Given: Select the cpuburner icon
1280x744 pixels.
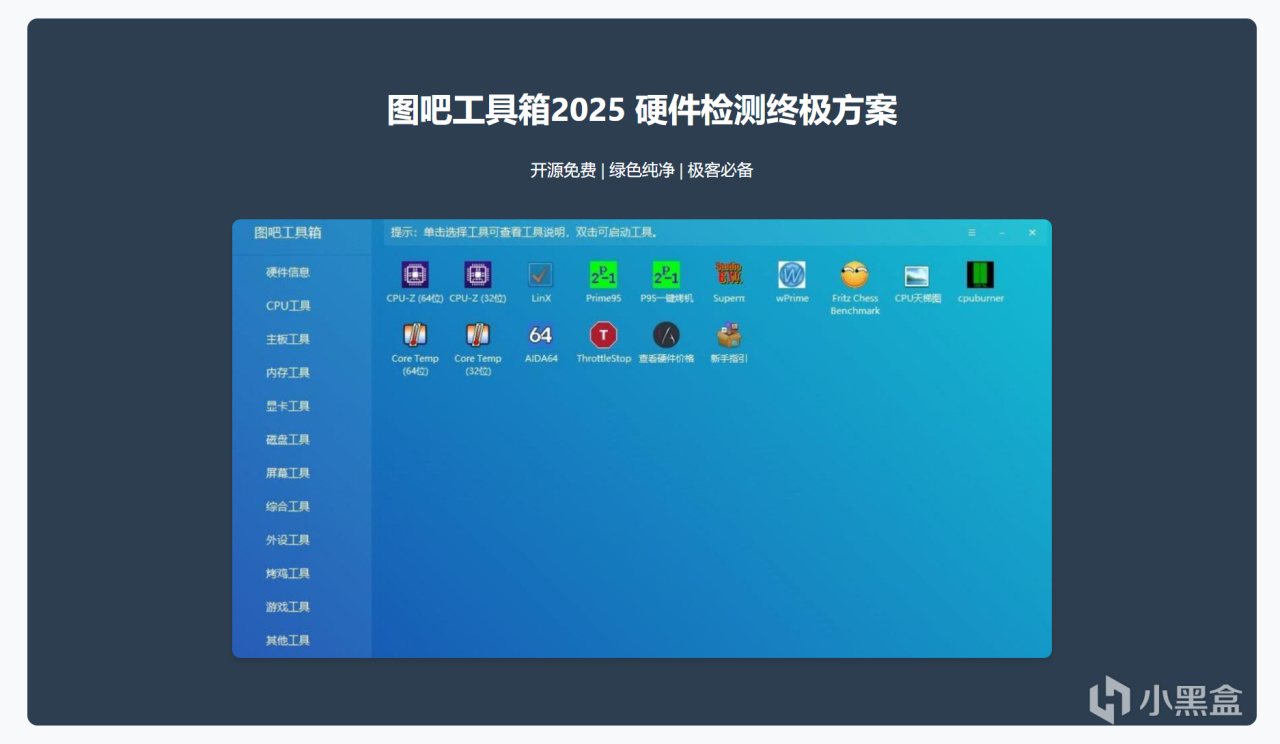Looking at the screenshot, I should point(980,275).
